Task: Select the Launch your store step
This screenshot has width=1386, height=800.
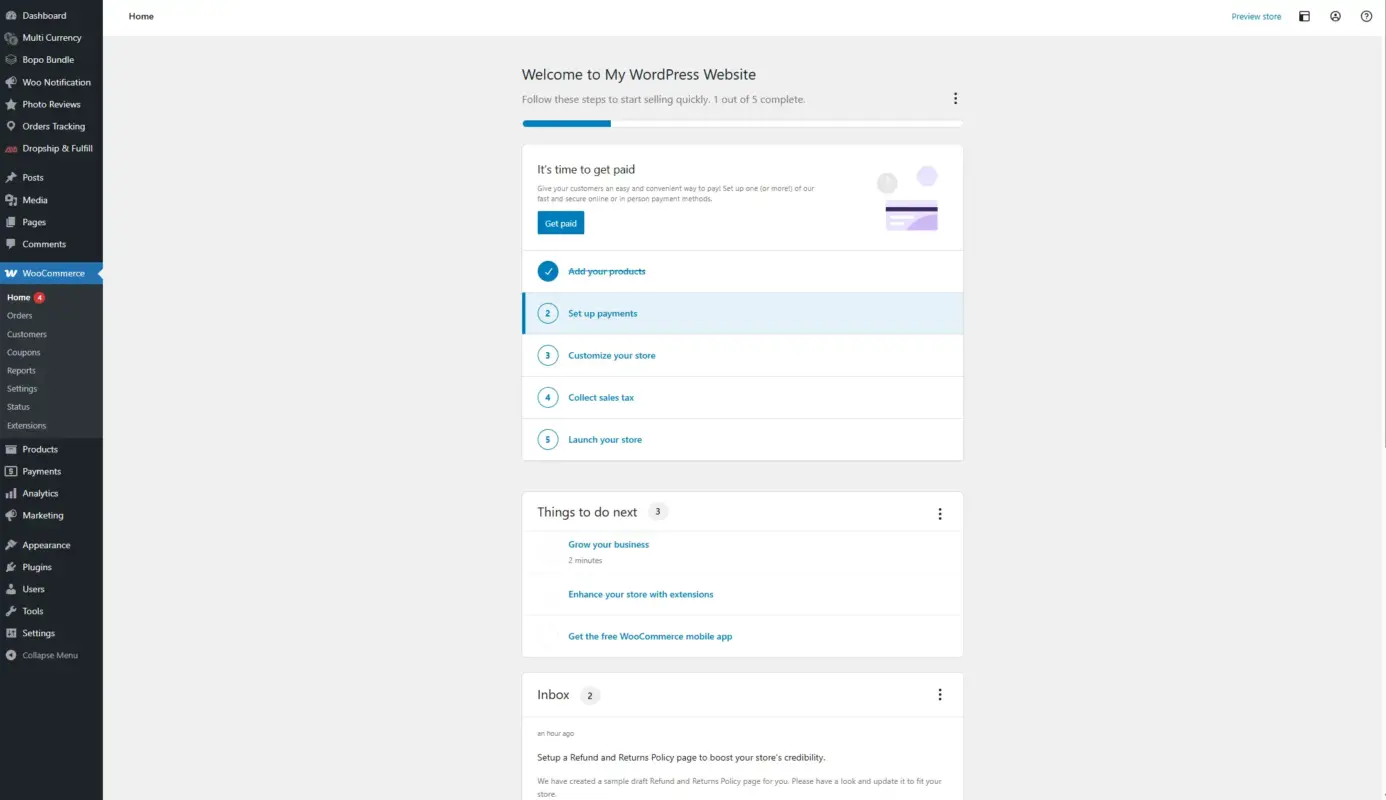Action: pos(742,439)
